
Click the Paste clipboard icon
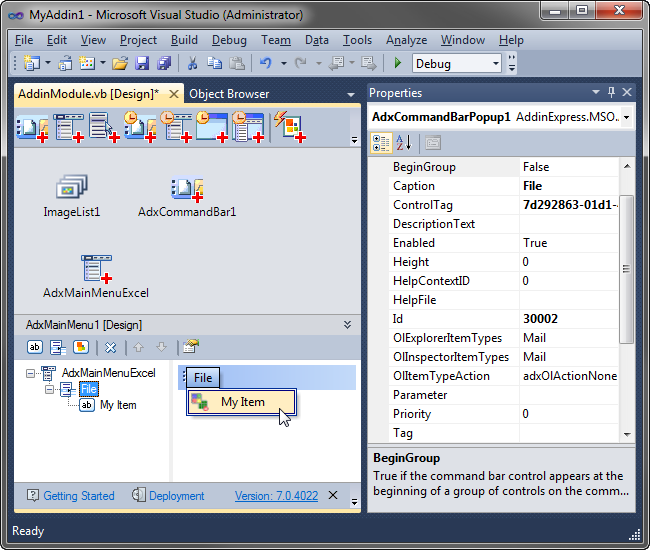tap(237, 63)
